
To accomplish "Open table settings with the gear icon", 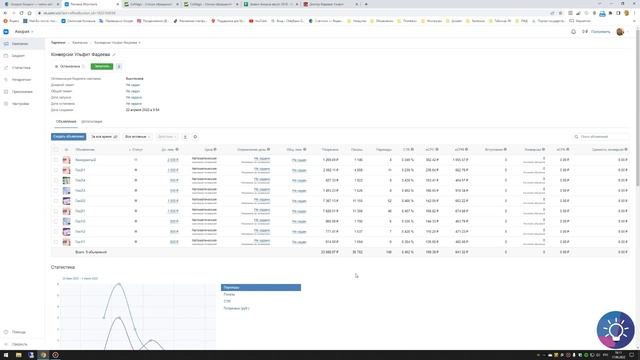I will [x=195, y=137].
